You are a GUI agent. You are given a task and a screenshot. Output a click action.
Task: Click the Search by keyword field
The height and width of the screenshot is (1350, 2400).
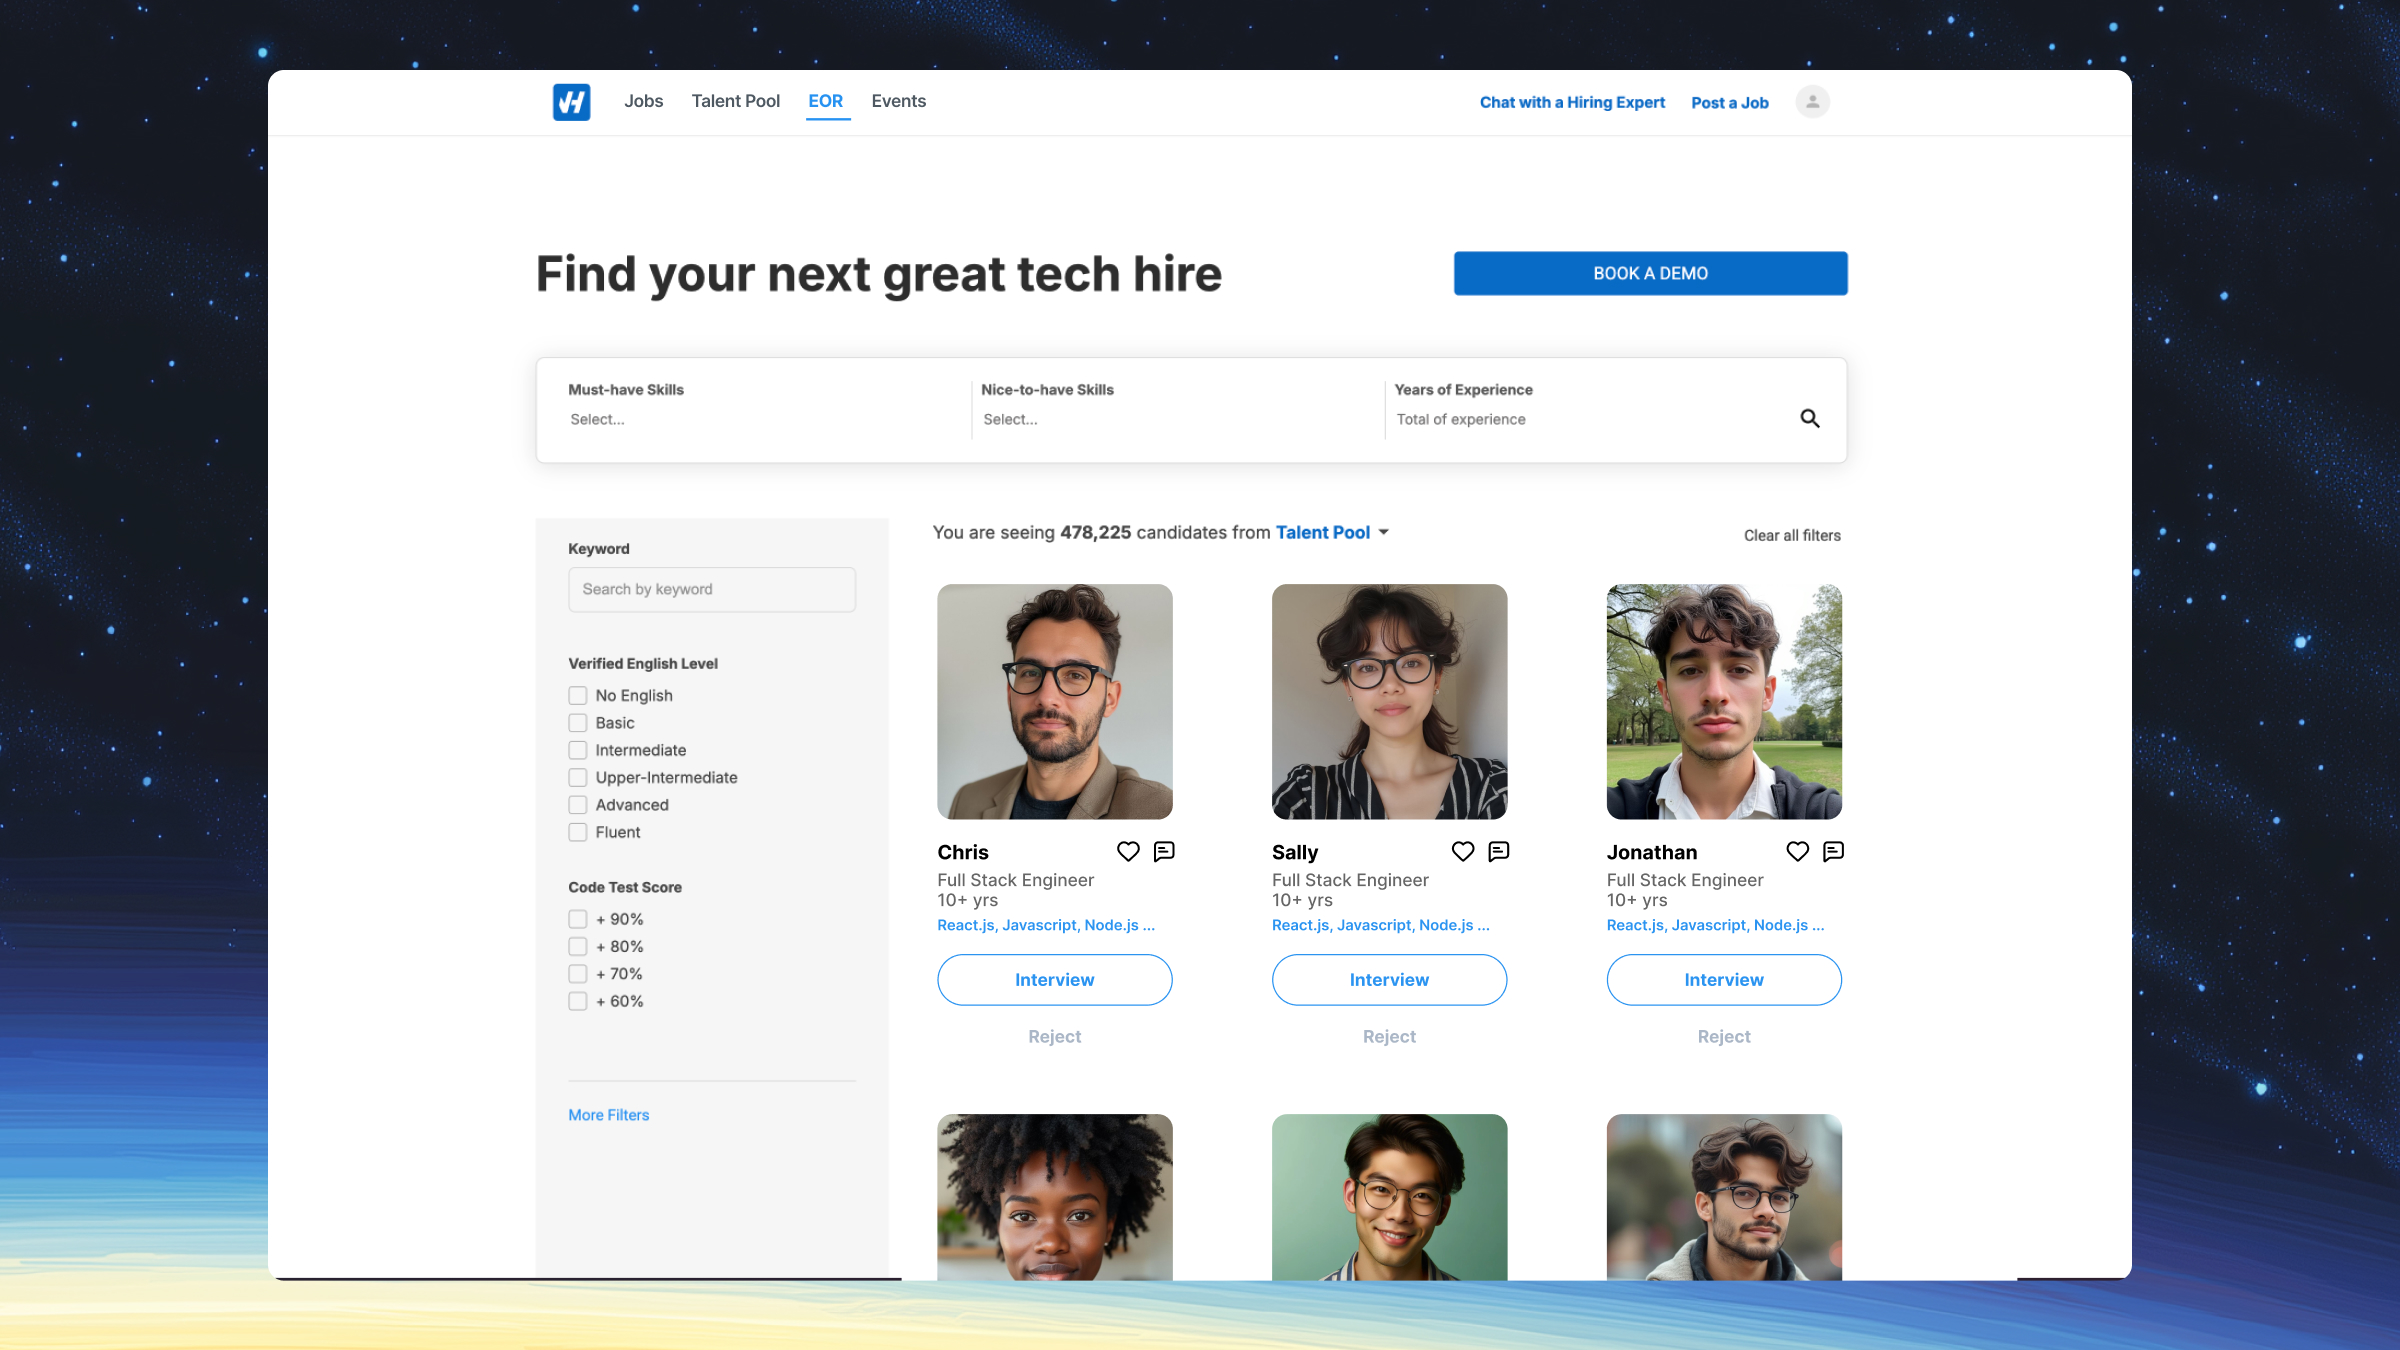(x=712, y=590)
